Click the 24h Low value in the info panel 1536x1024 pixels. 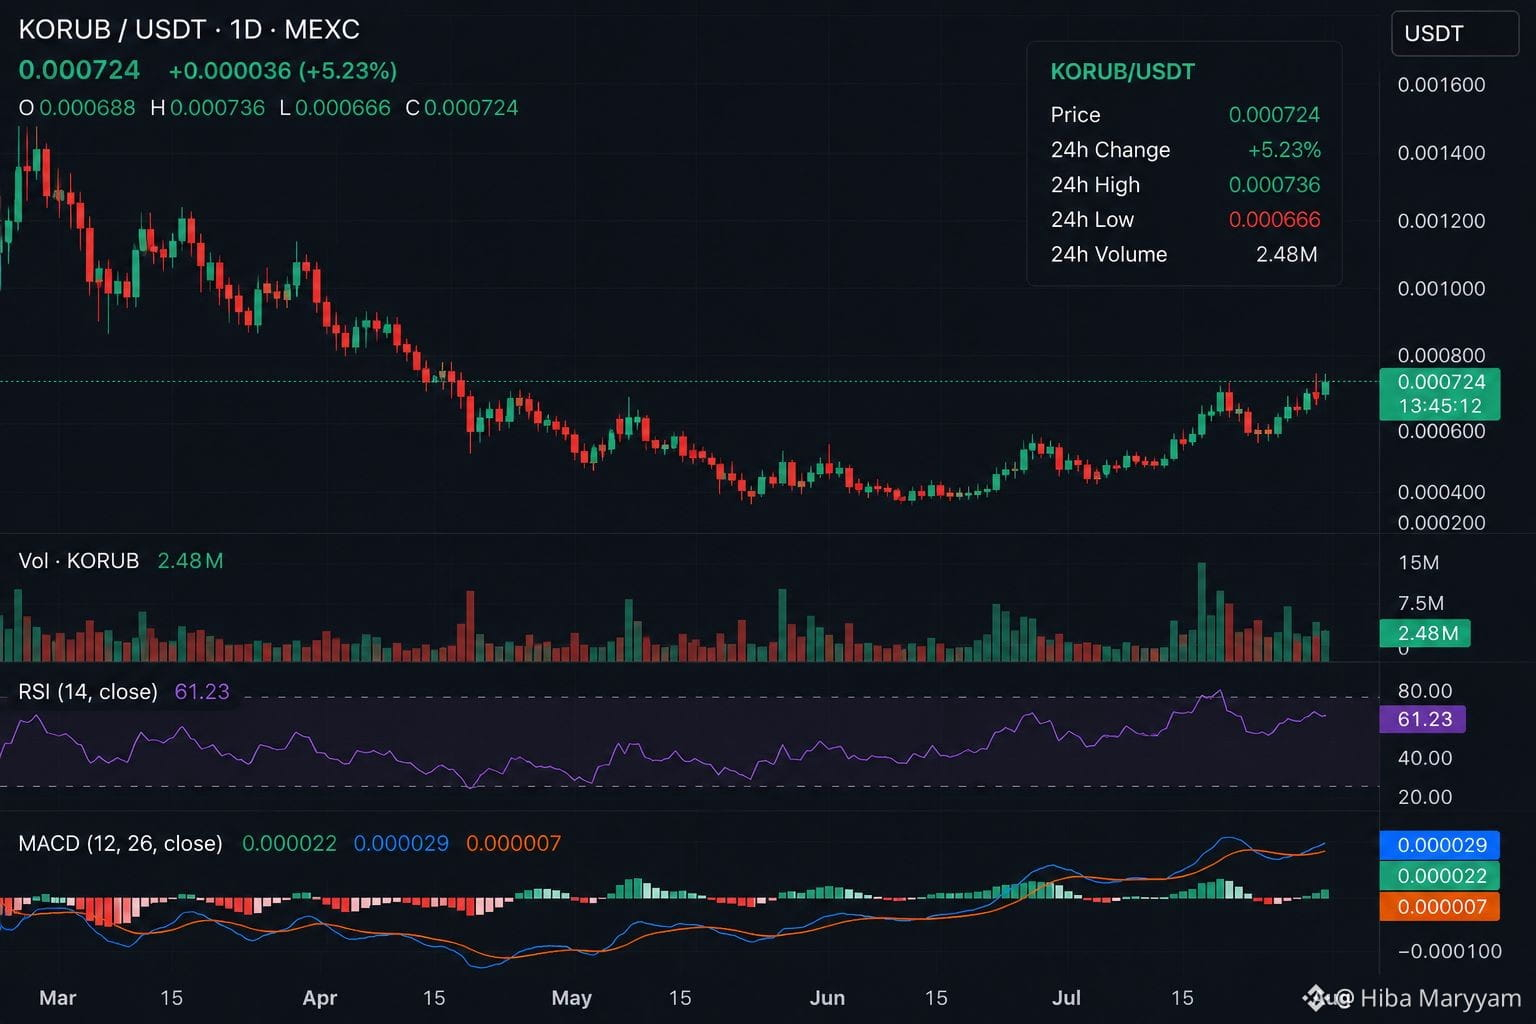(x=1274, y=220)
